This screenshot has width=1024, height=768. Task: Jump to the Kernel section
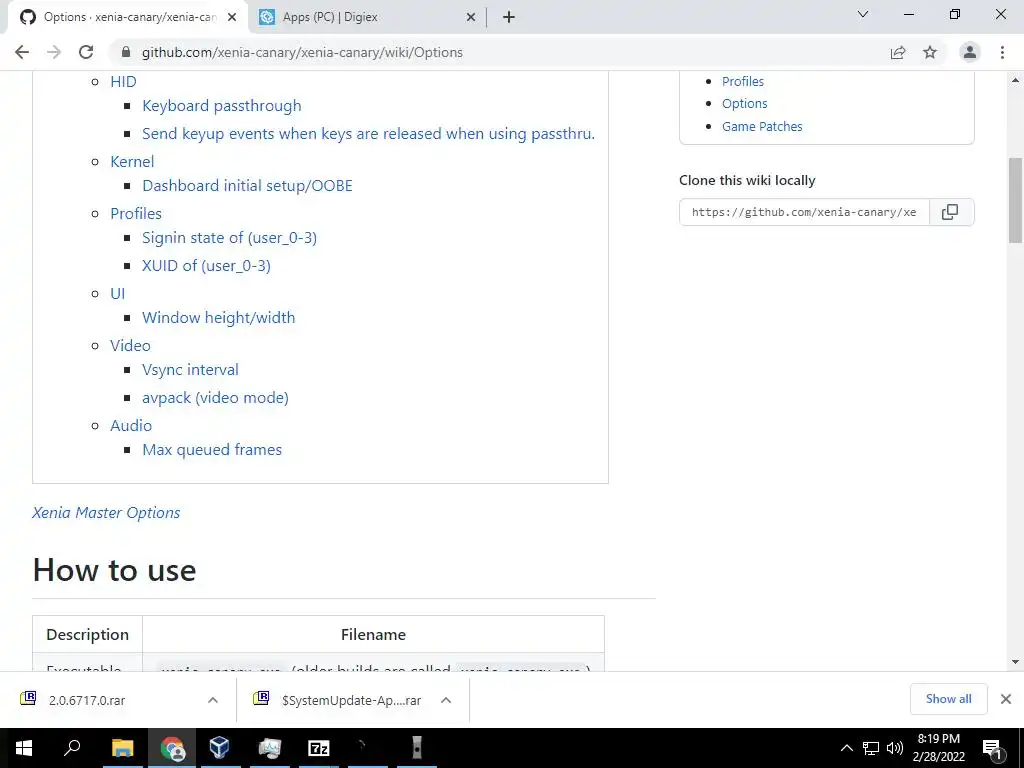(x=132, y=161)
